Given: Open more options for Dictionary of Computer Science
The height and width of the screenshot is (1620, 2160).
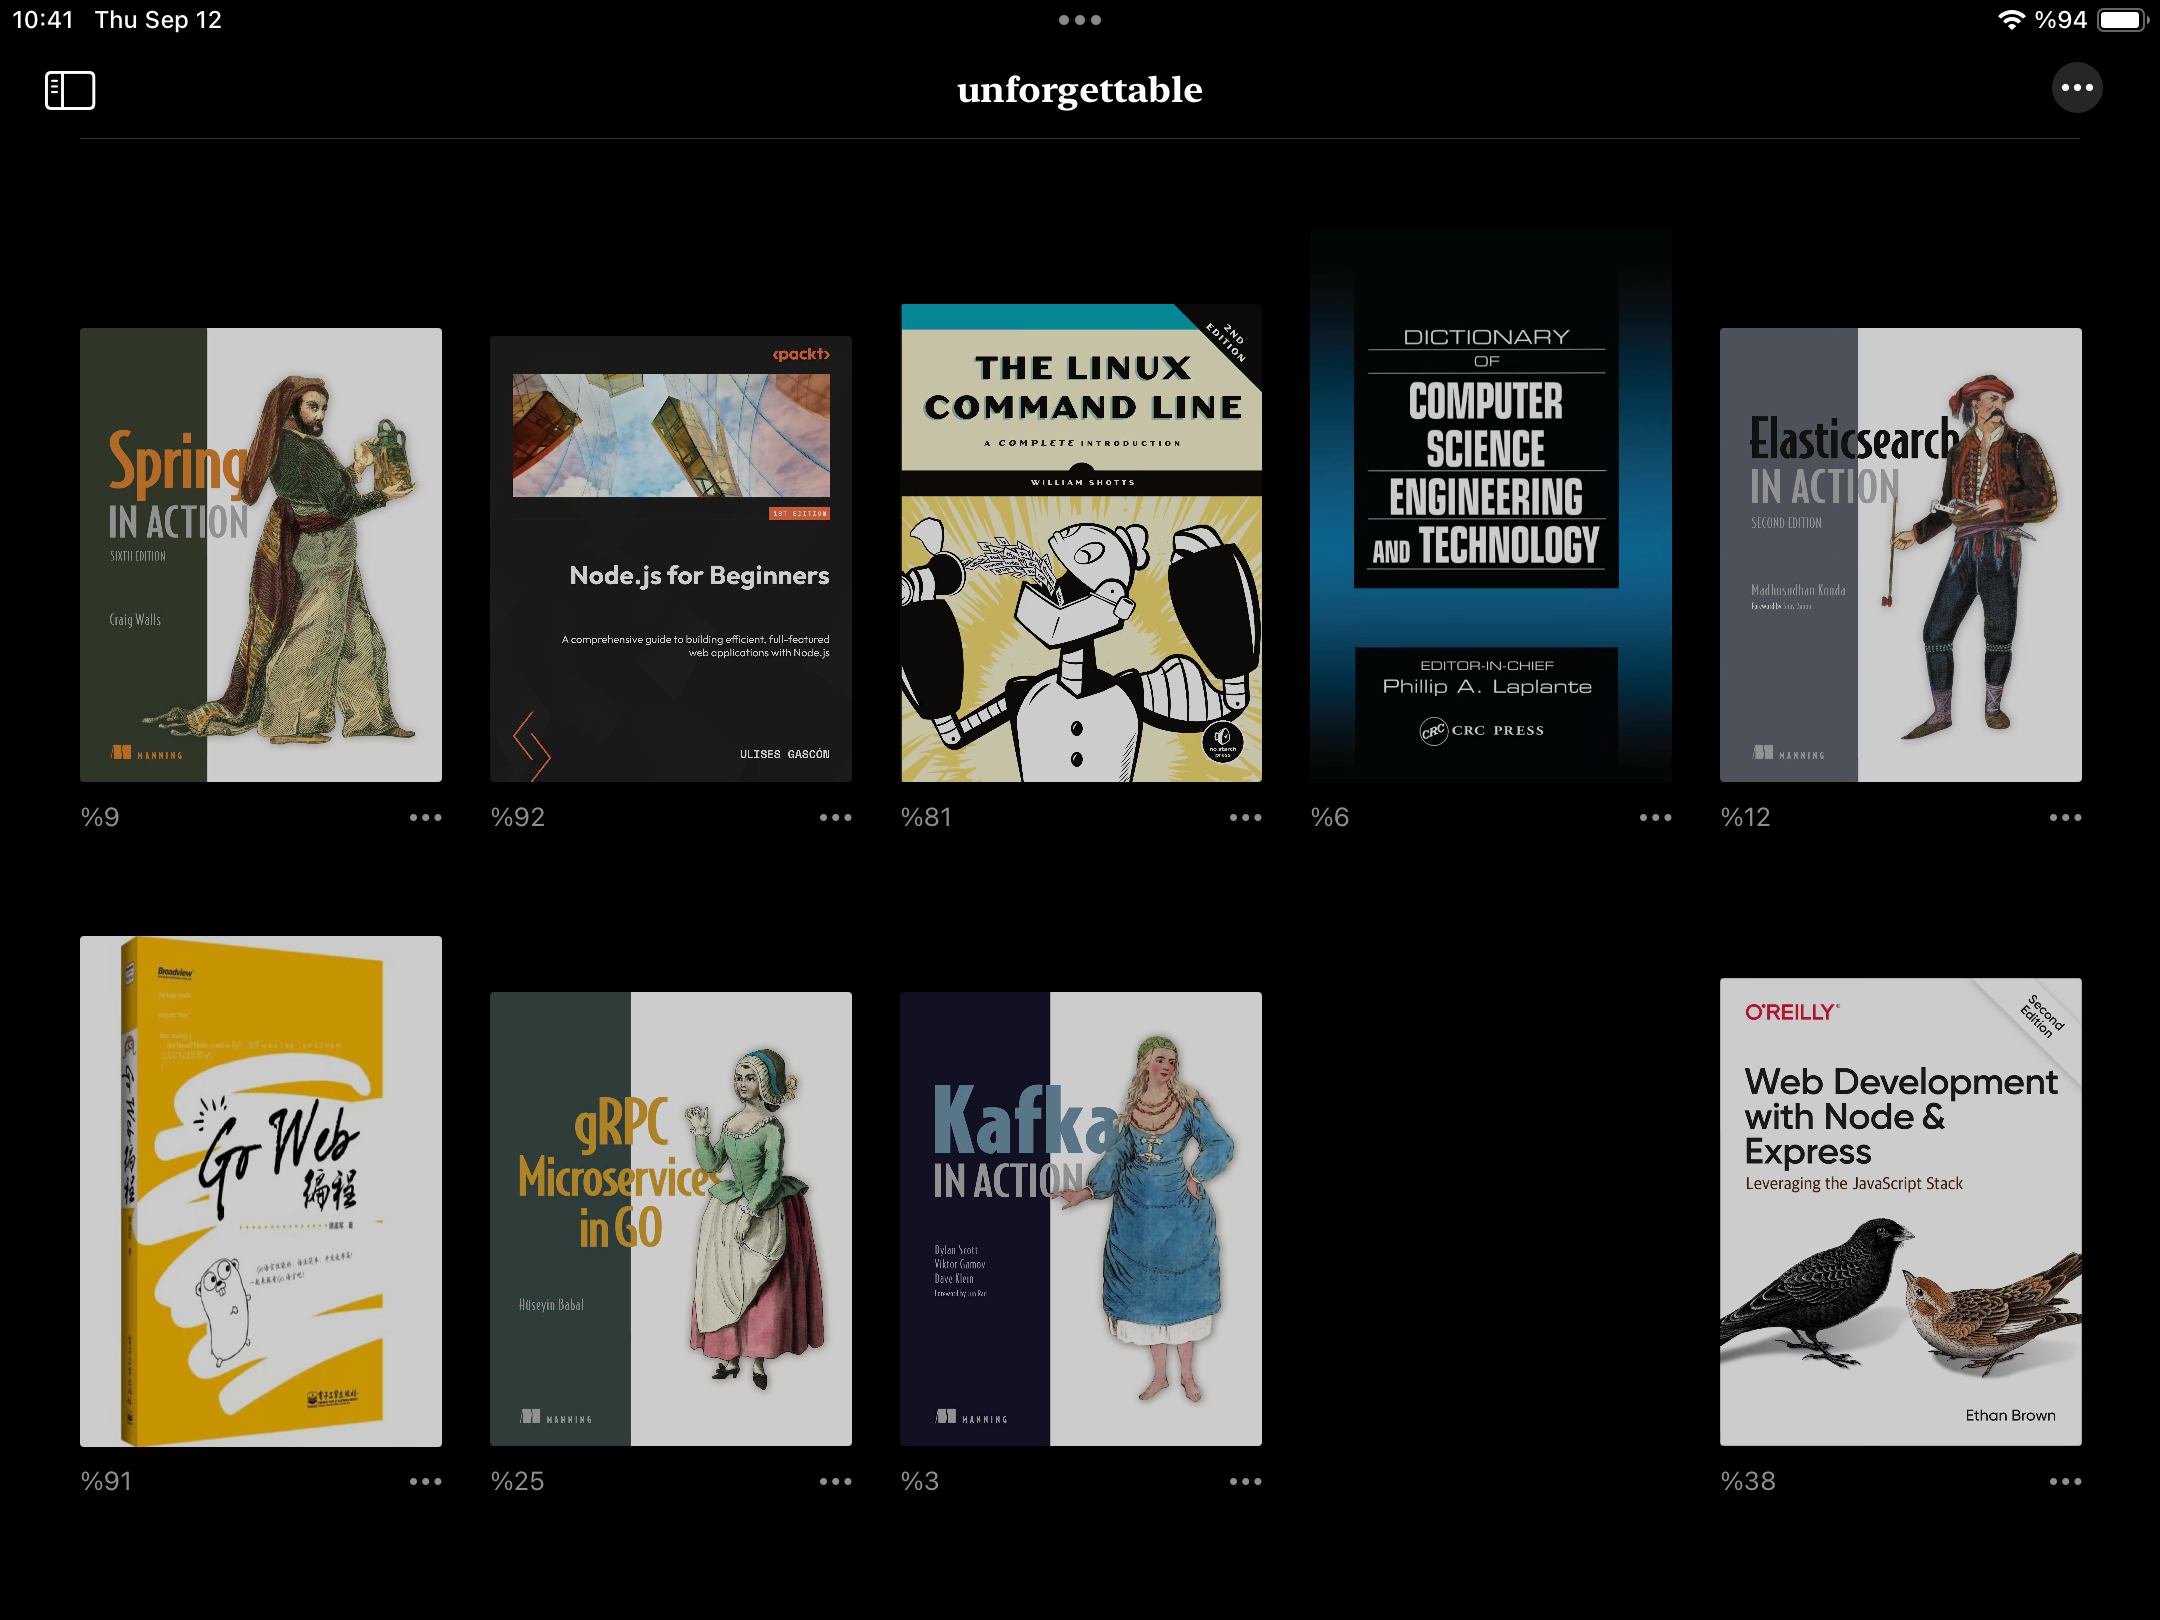Looking at the screenshot, I should click(x=1655, y=818).
